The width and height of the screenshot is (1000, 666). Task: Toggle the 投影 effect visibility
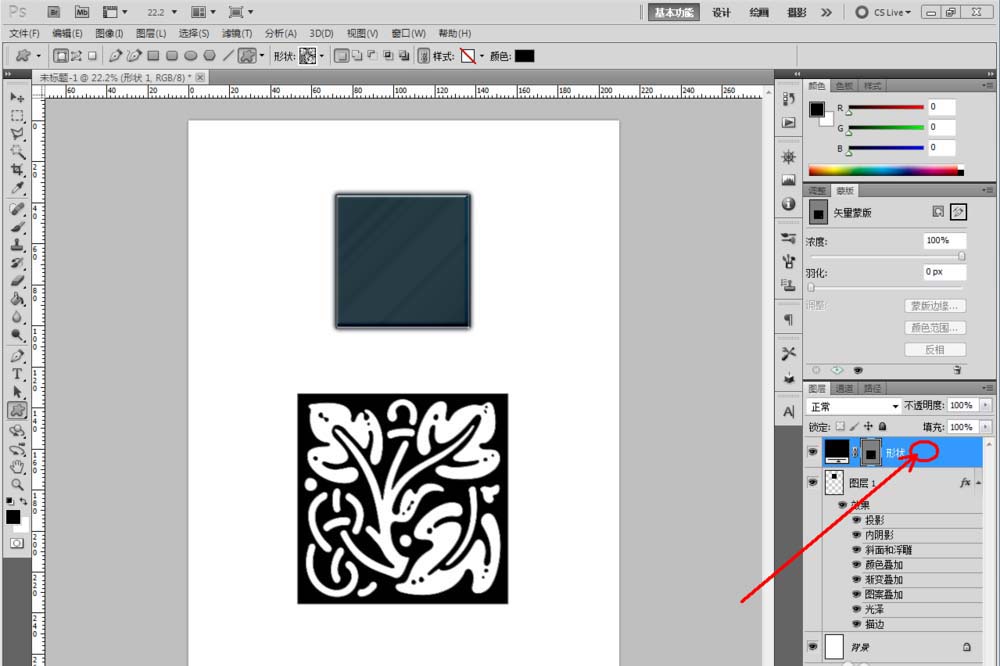pos(857,520)
